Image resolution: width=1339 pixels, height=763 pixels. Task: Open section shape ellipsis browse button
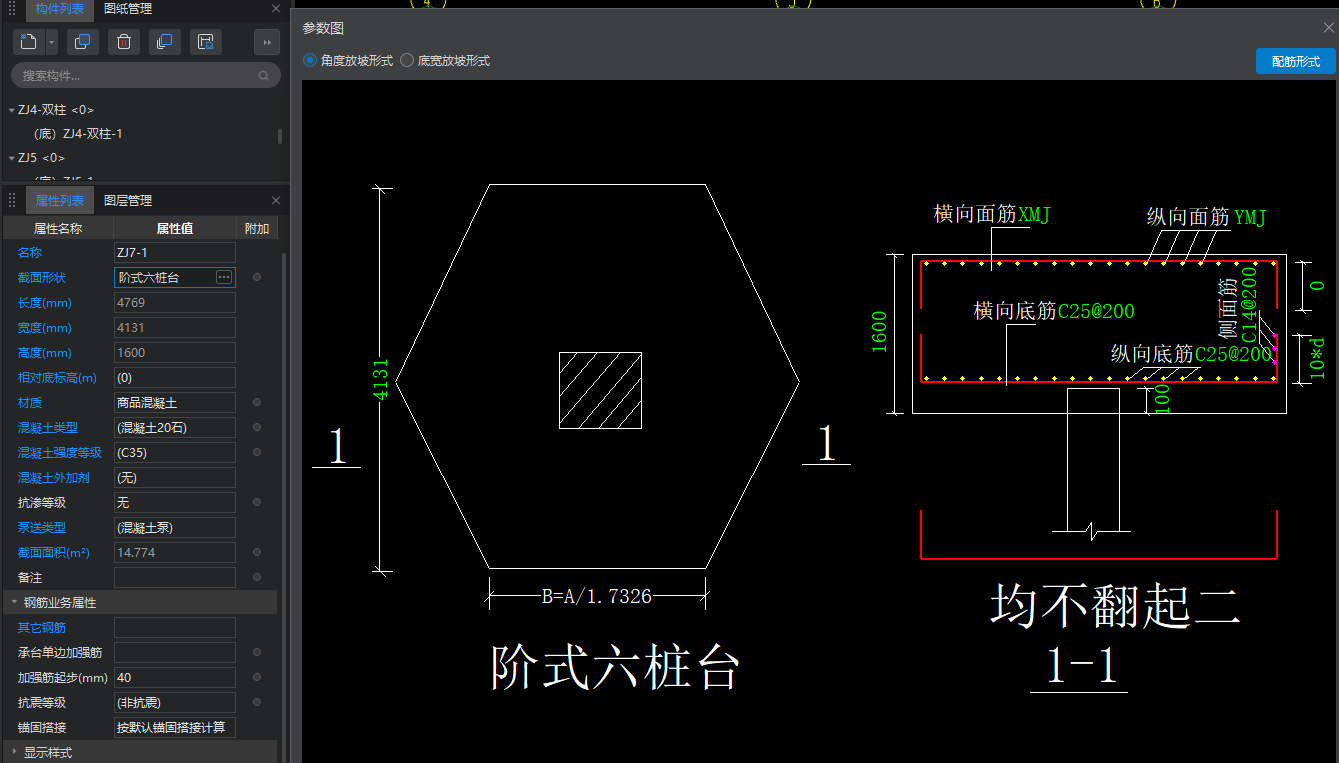[224, 277]
